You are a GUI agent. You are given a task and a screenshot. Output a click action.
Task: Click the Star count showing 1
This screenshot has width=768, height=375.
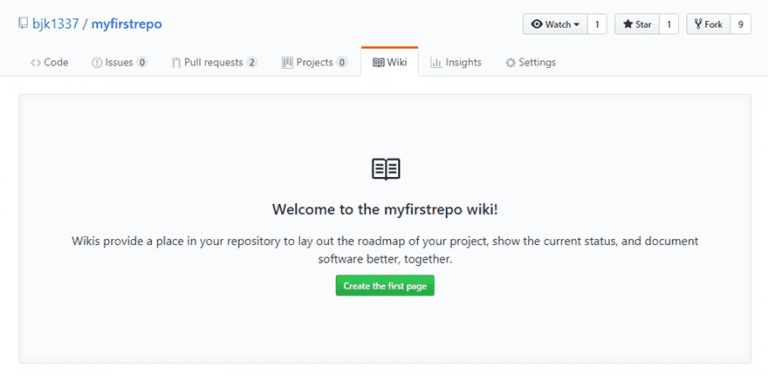pos(669,24)
